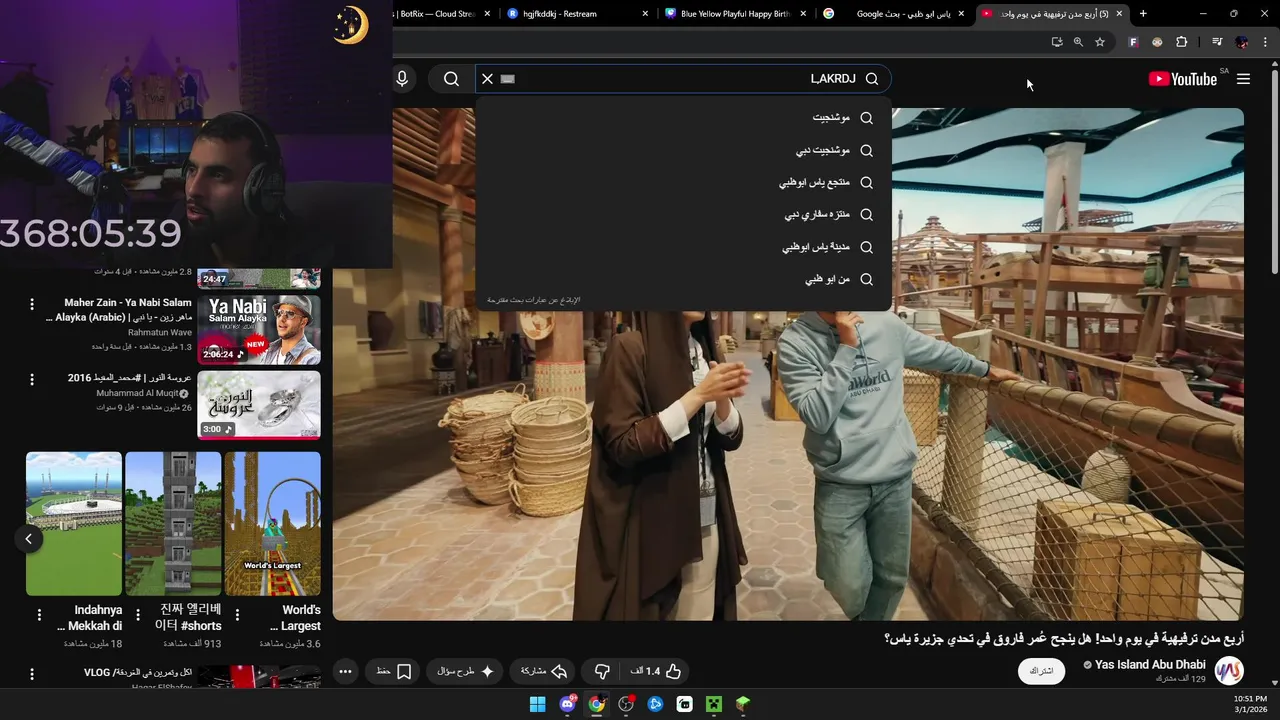
Task: Click the shorts shelf previous arrow
Action: (28, 539)
